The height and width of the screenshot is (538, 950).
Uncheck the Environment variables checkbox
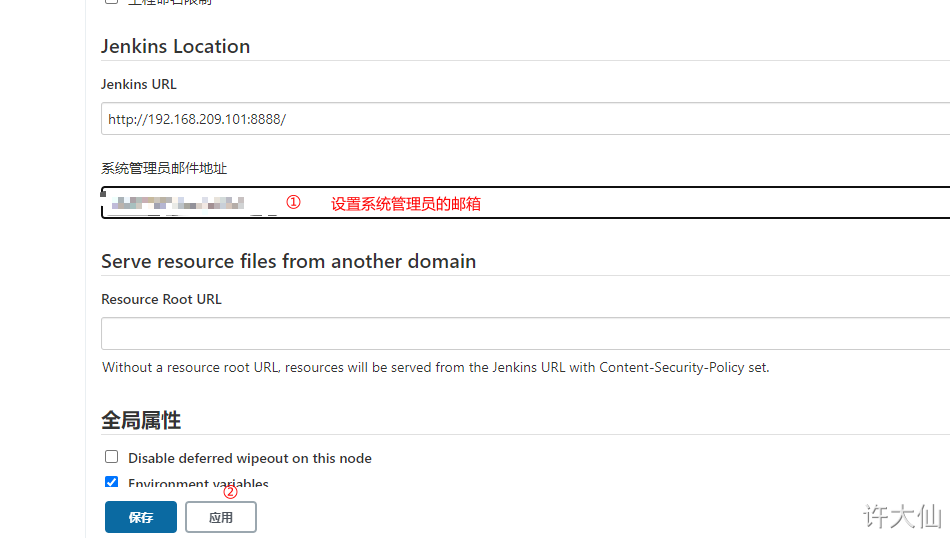point(111,482)
